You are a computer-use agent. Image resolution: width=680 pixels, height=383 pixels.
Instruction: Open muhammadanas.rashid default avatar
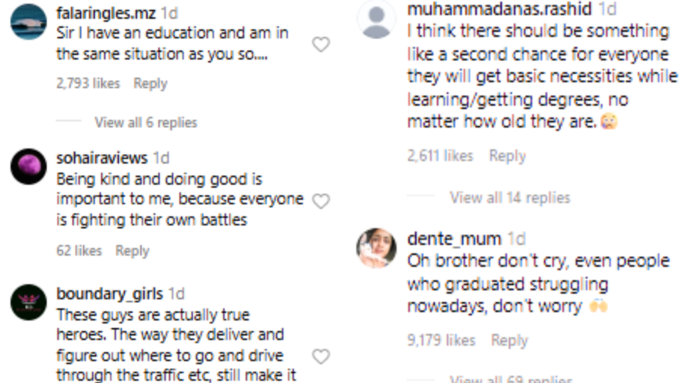(x=376, y=19)
